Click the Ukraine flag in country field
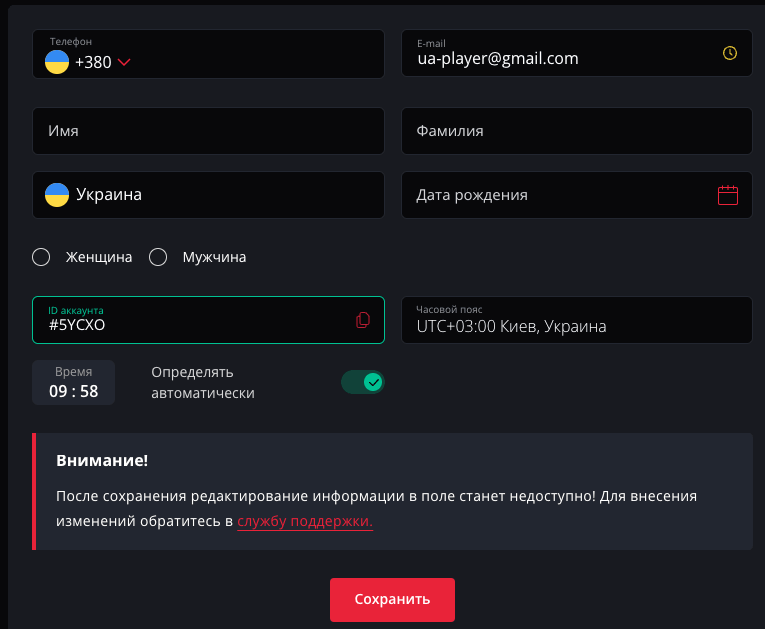The image size is (765, 629). [57, 195]
